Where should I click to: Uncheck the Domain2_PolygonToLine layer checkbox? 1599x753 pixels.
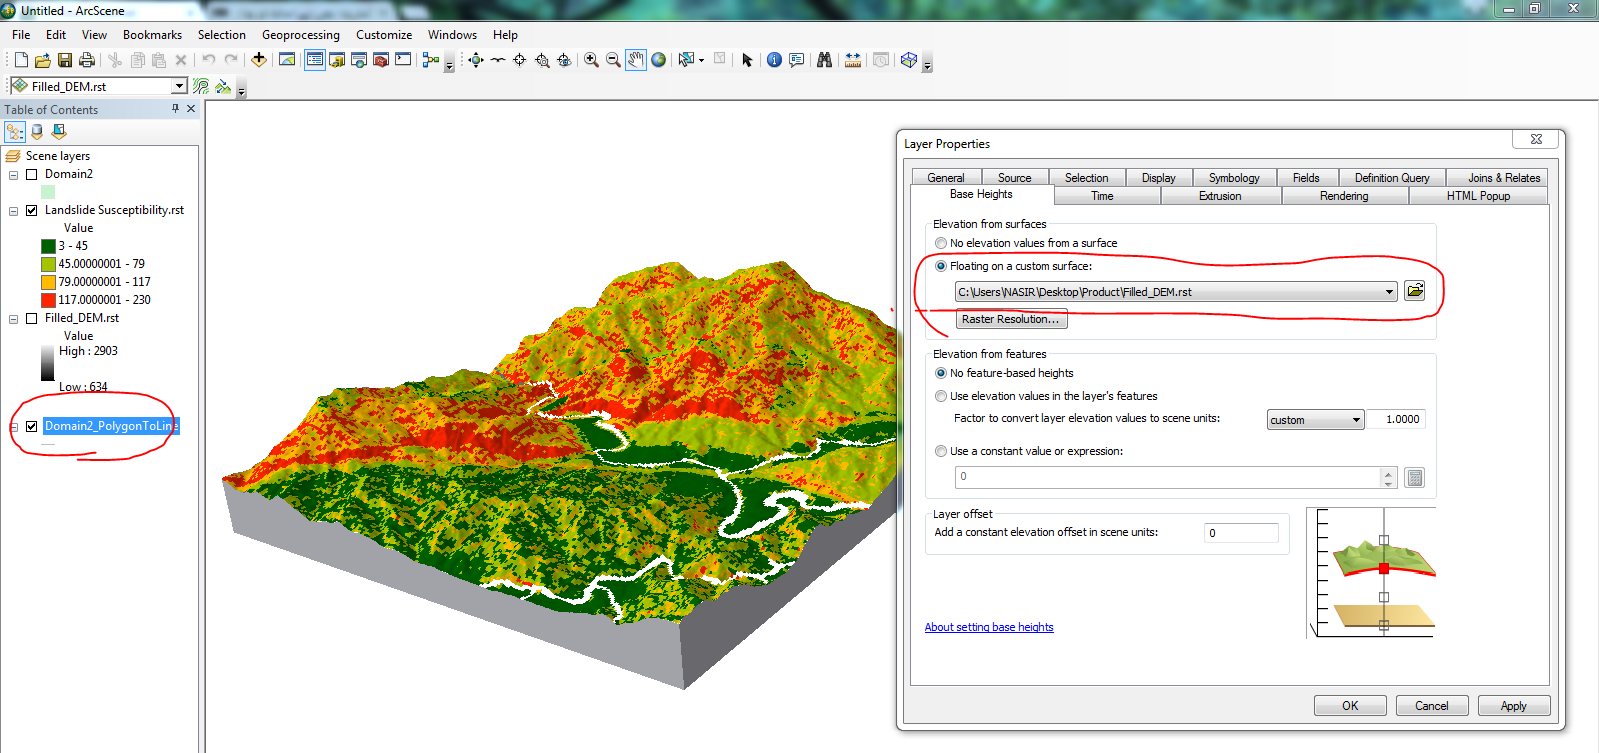click(x=31, y=426)
